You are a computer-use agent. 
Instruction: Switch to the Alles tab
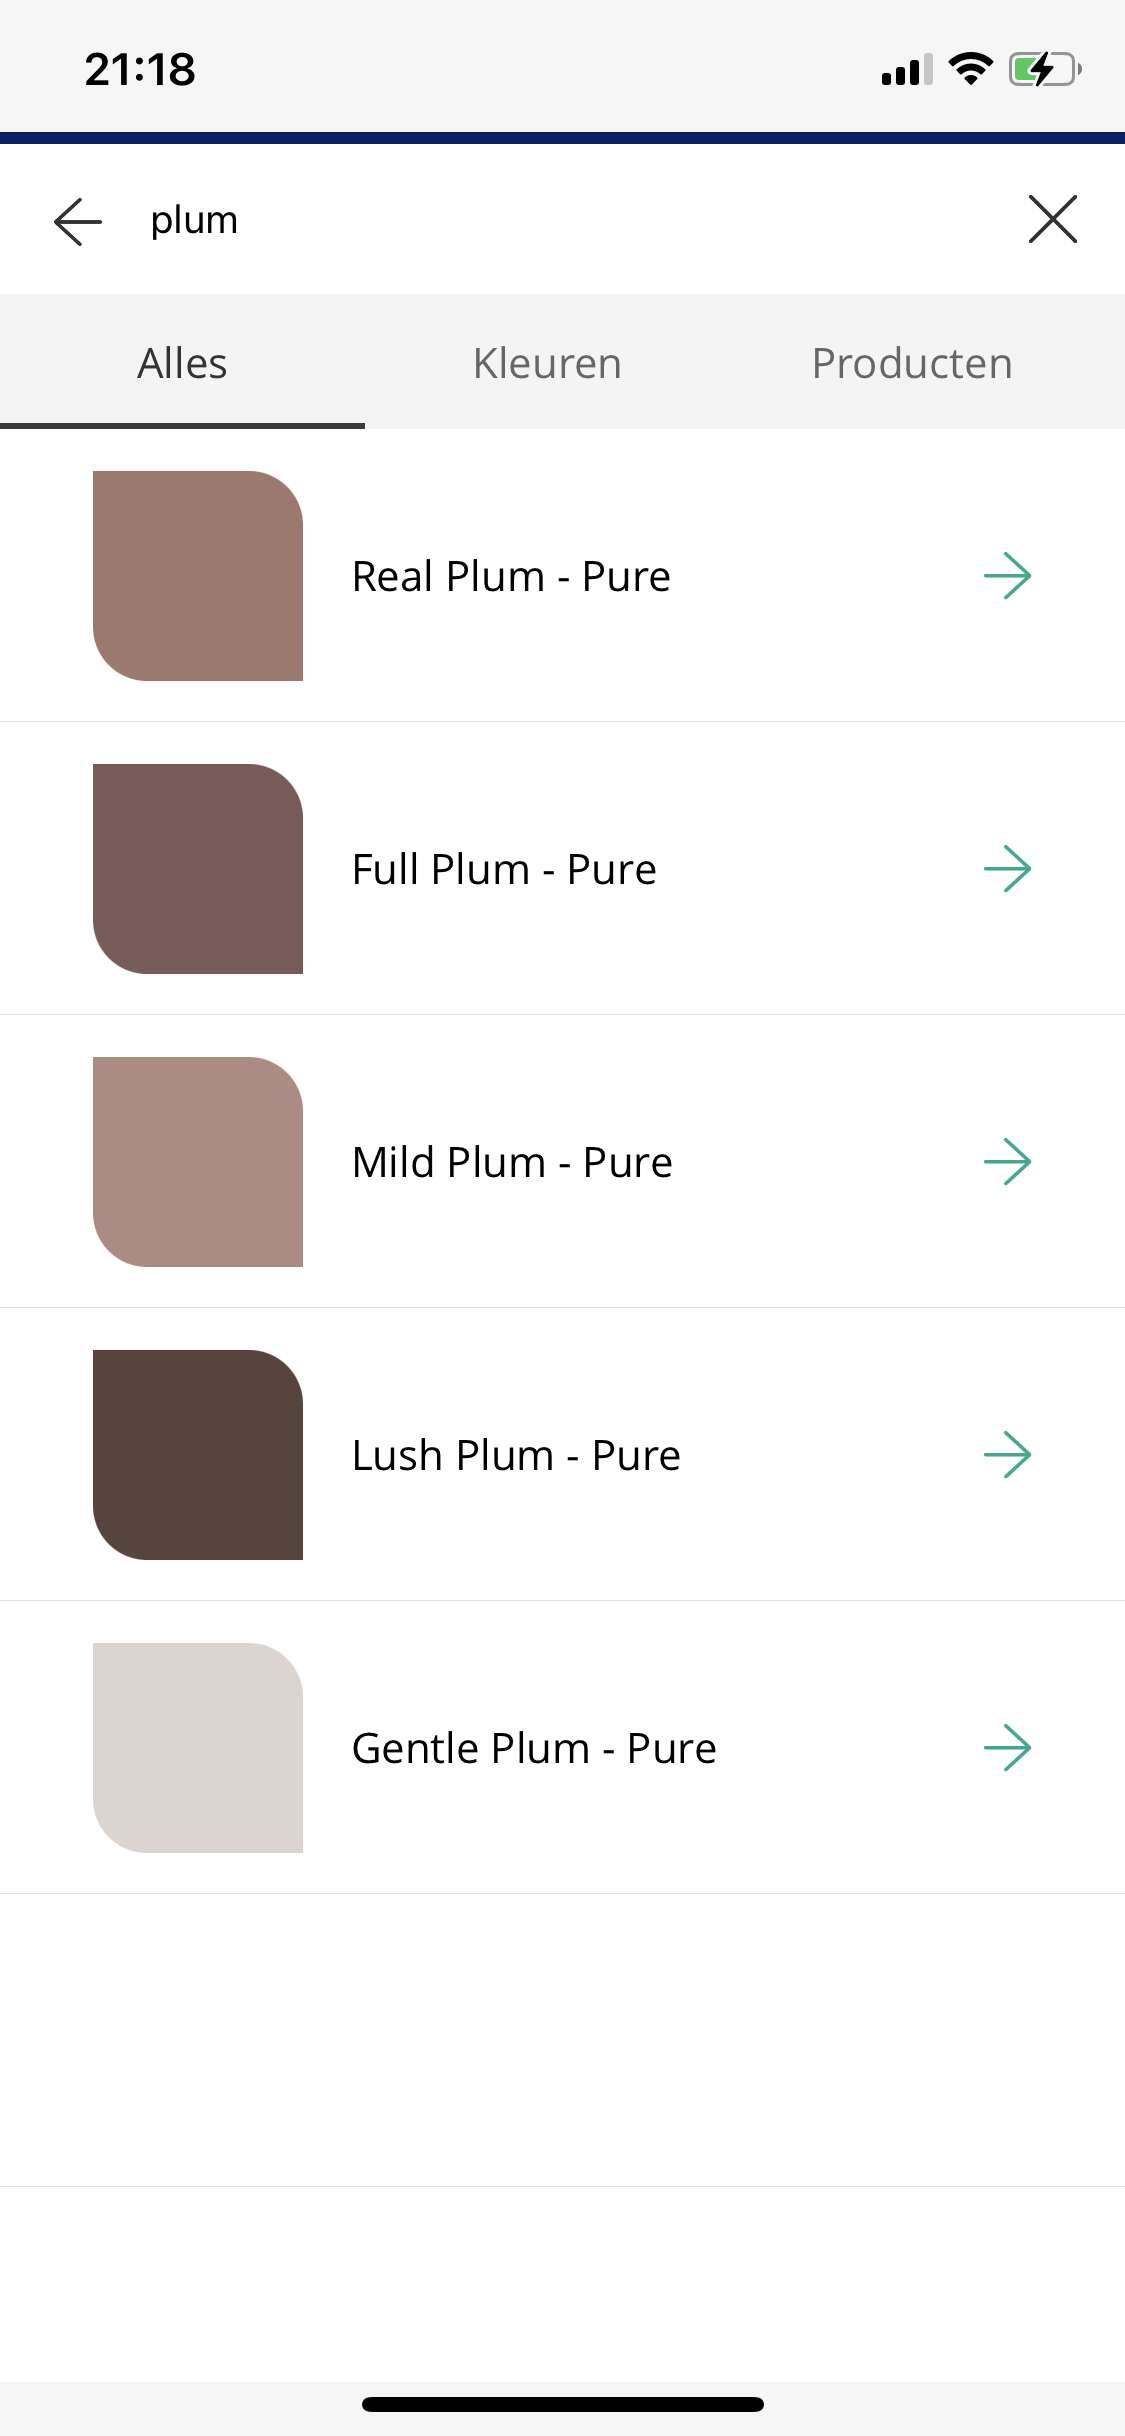click(x=182, y=363)
